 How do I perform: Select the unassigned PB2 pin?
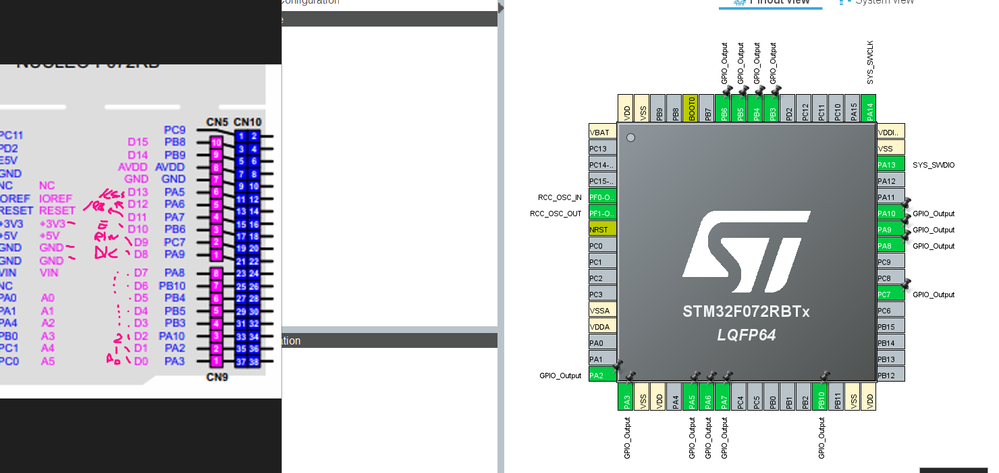805,396
